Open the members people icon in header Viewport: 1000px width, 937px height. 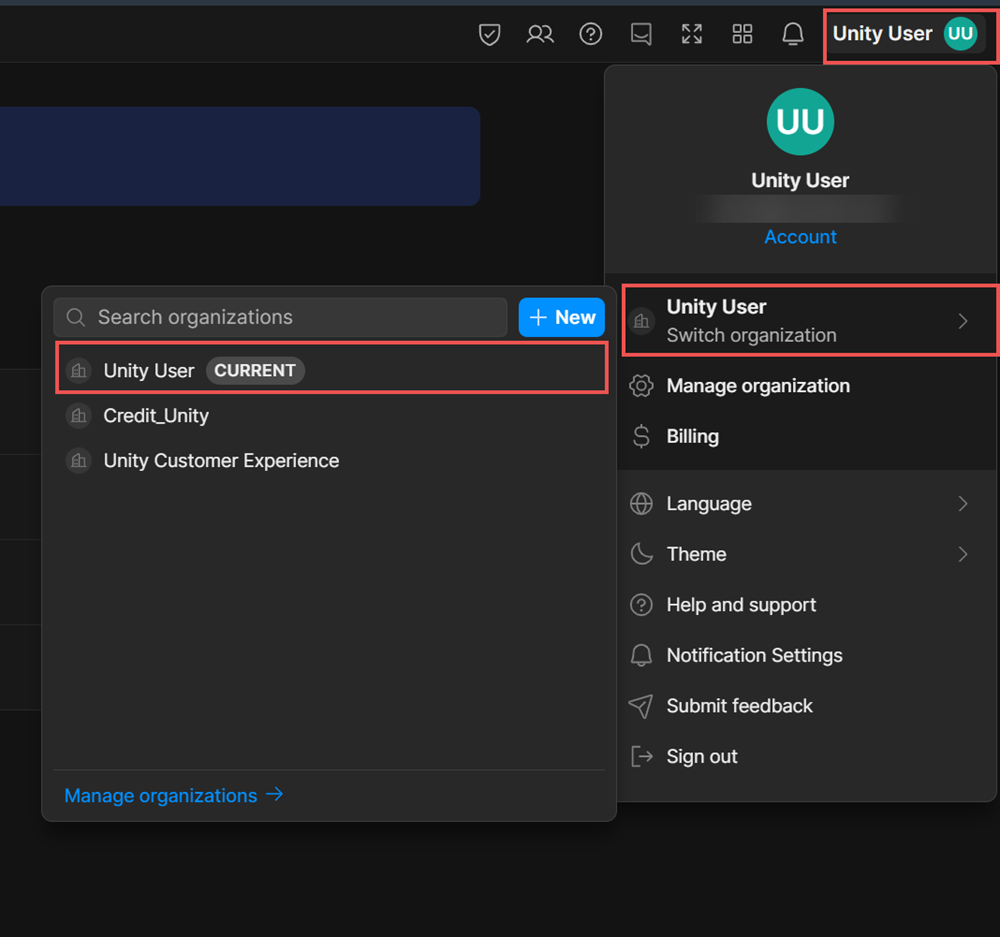[x=540, y=35]
